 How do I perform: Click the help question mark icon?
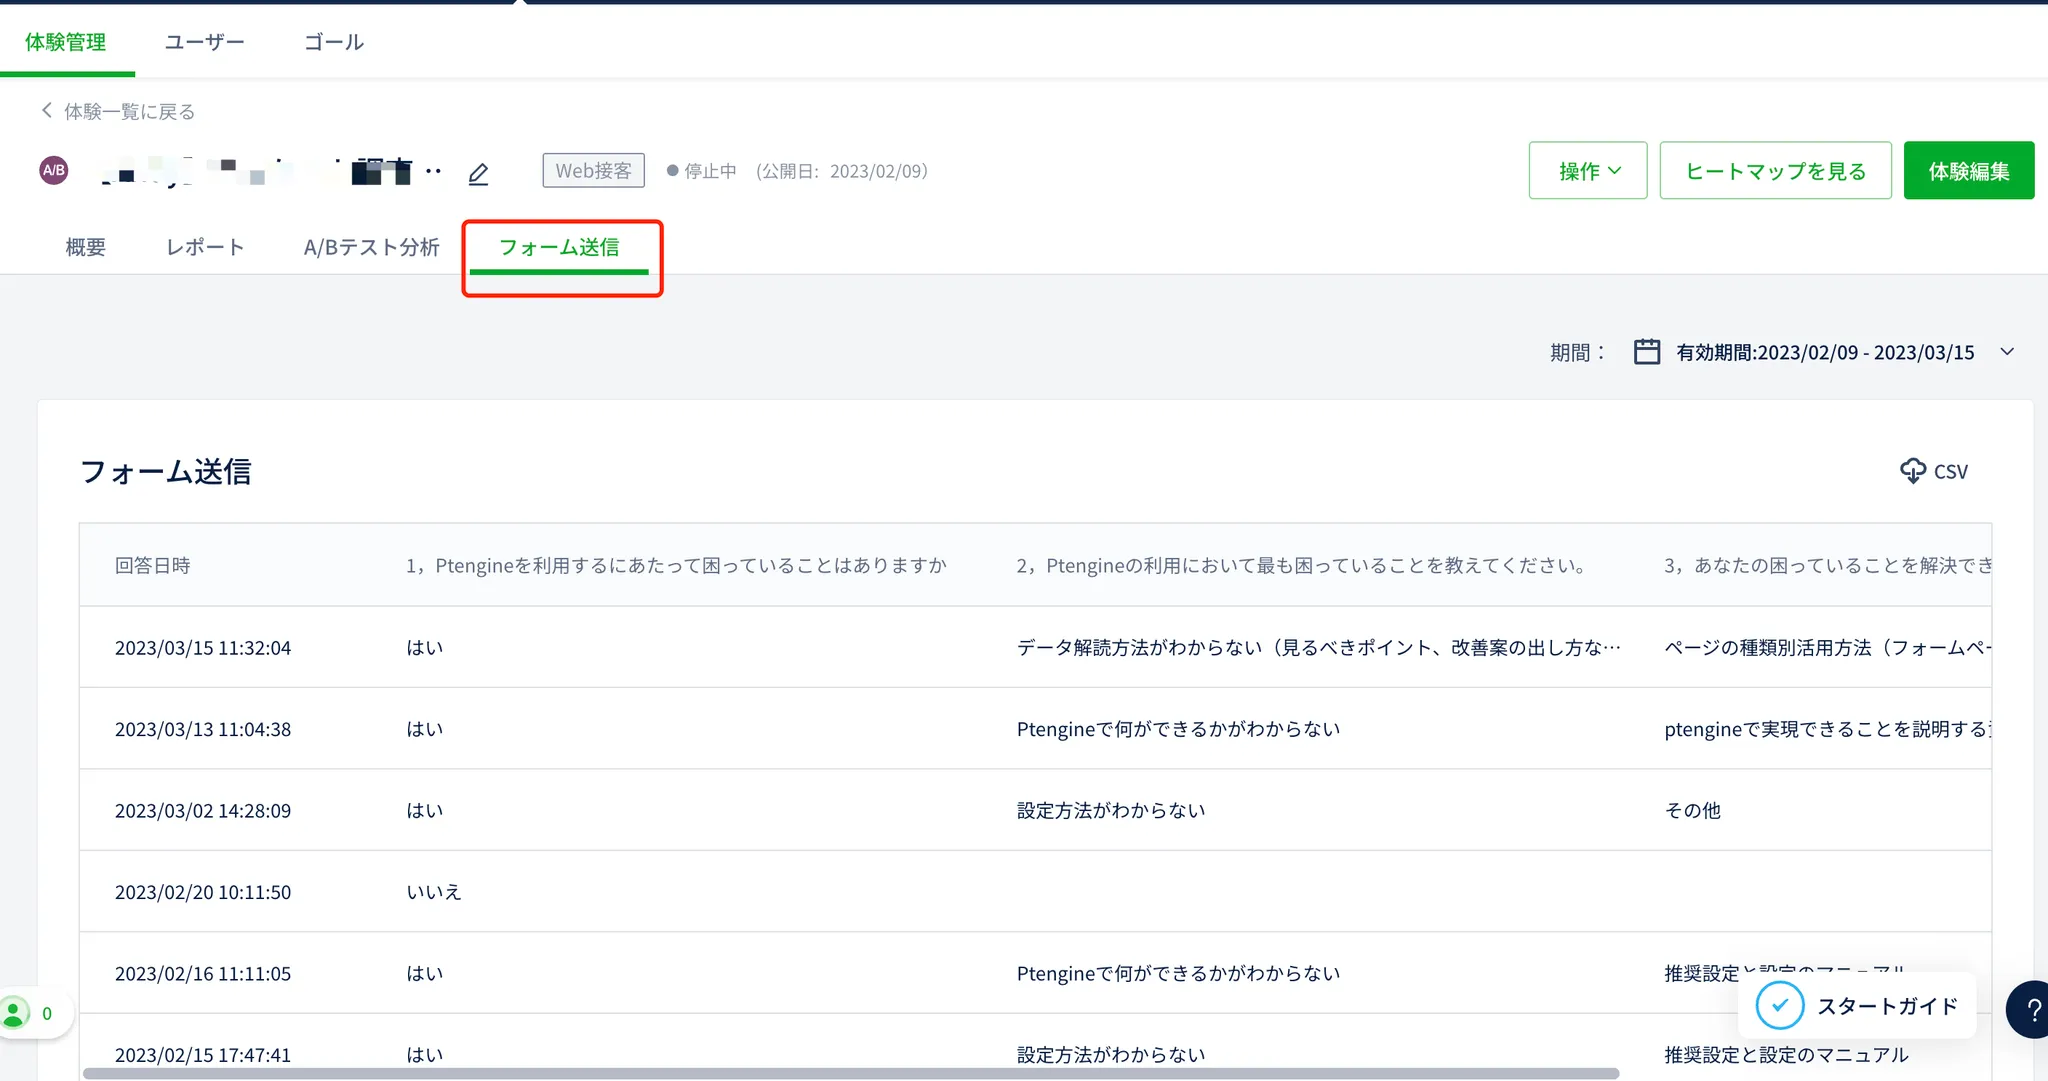click(2032, 1010)
